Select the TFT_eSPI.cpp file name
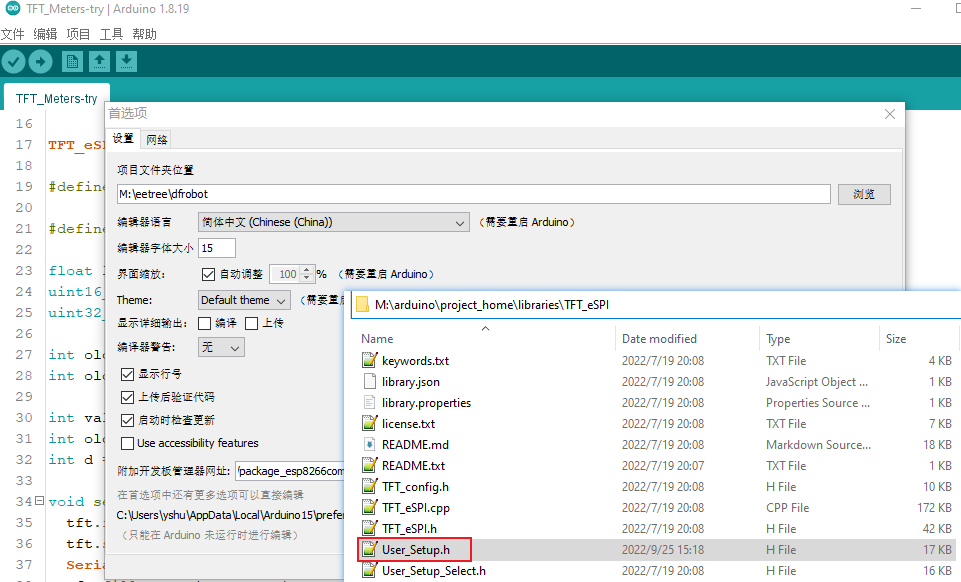Screen dimensions: 961x582 click(416, 508)
